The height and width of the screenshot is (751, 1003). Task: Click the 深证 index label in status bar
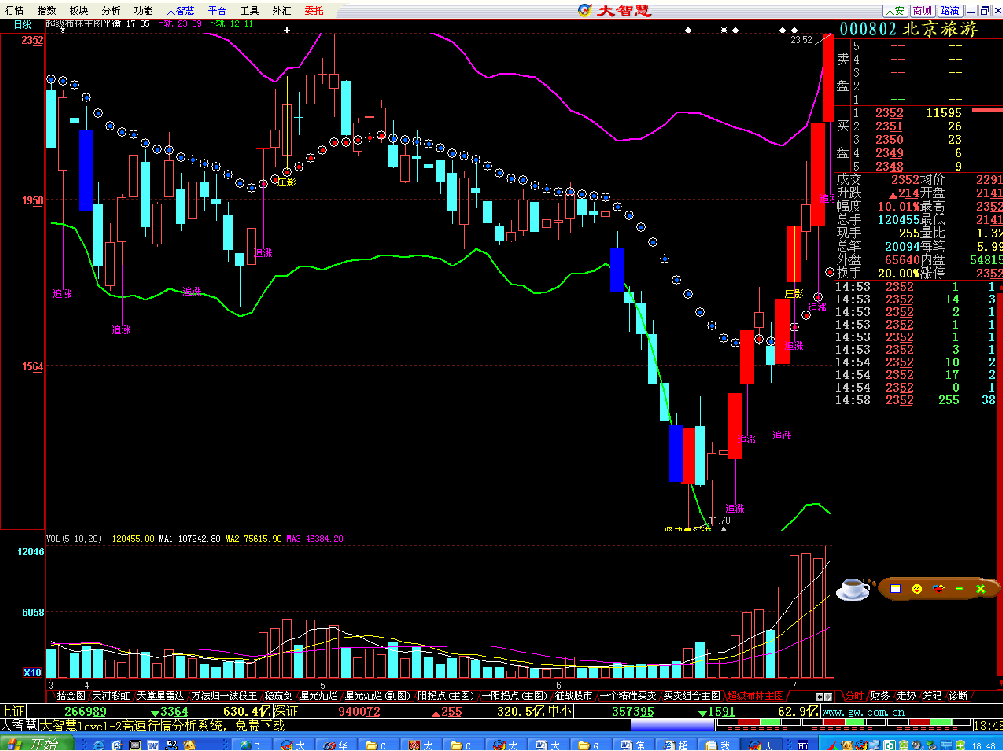[x=285, y=711]
